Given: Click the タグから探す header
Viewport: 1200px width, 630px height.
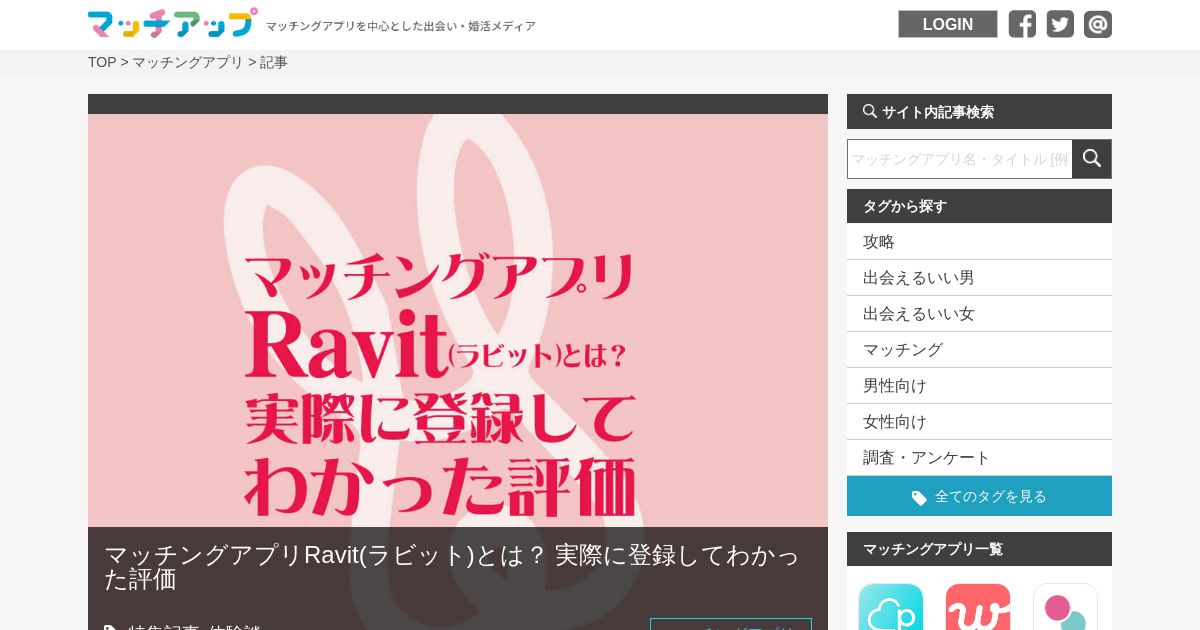Looking at the screenshot, I should coord(979,206).
